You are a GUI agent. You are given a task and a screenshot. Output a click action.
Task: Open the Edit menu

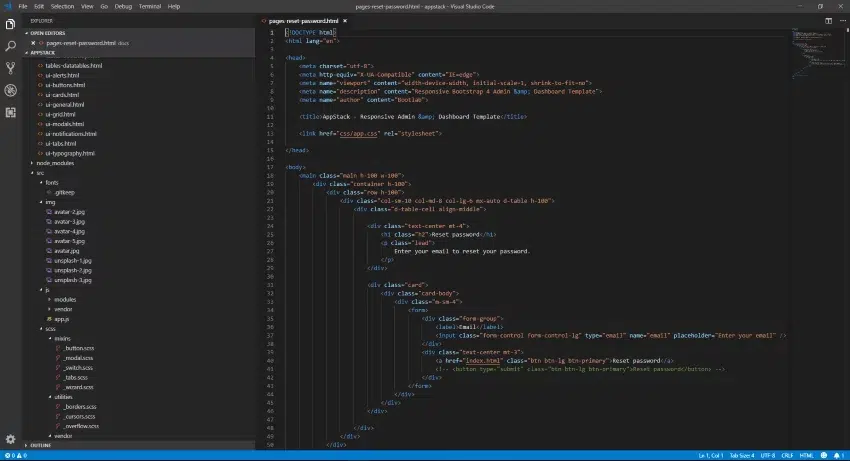[39, 7]
